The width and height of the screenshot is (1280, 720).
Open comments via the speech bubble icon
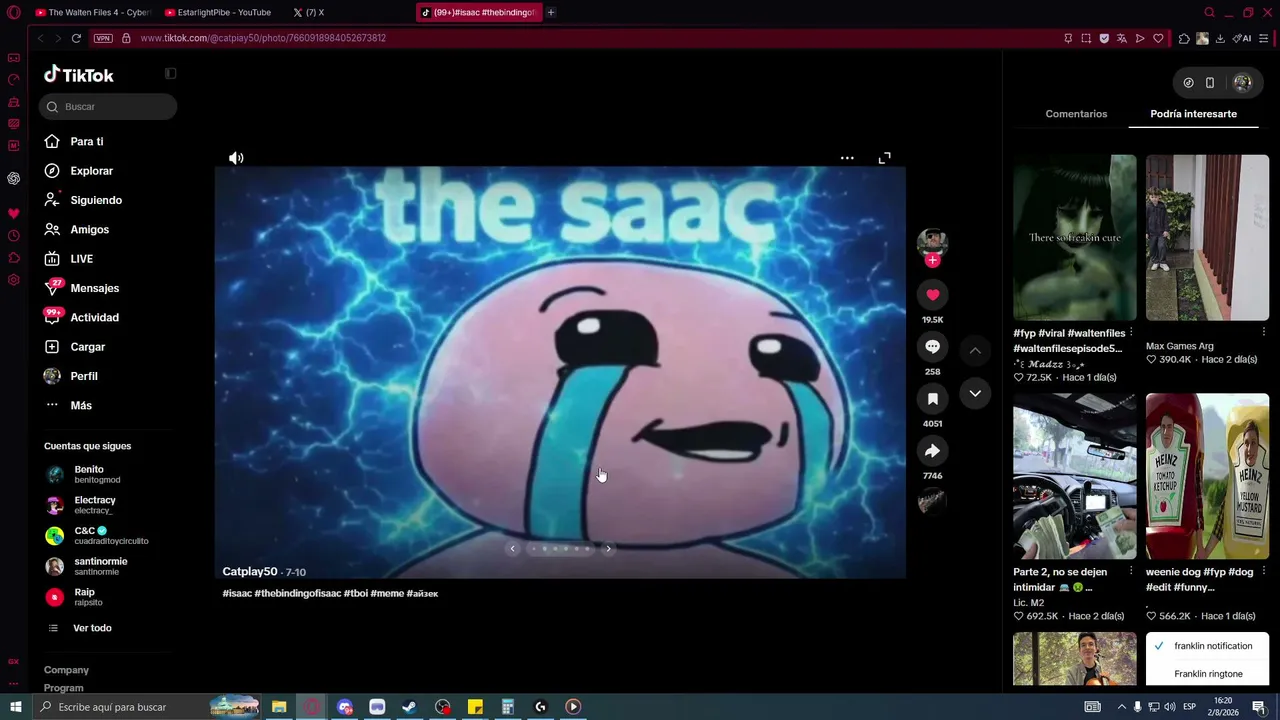coord(932,347)
